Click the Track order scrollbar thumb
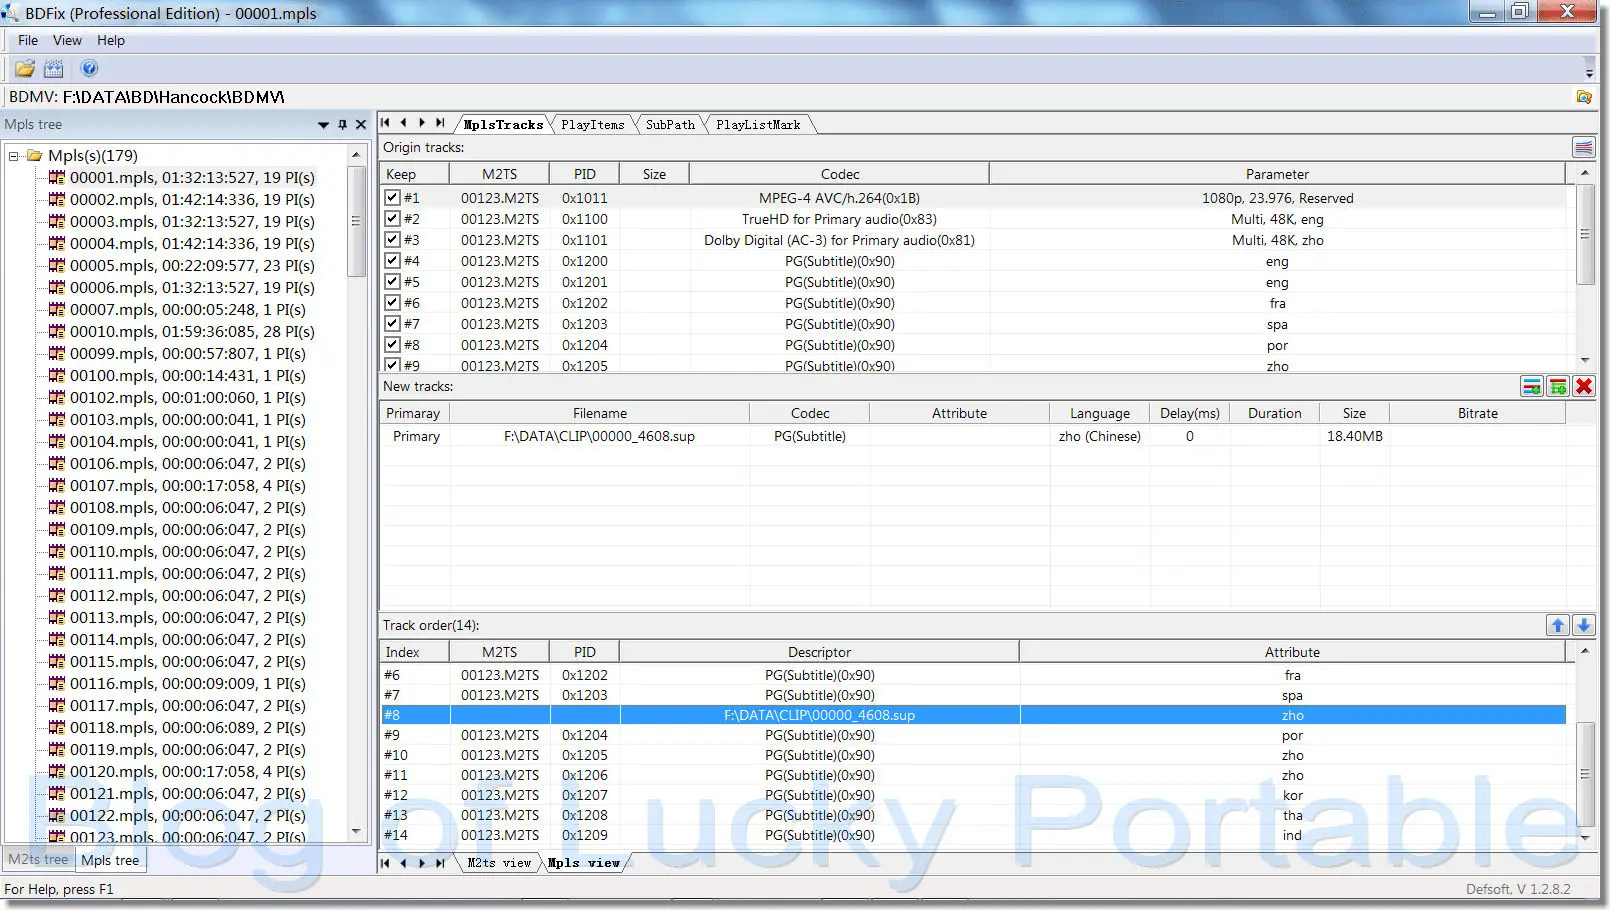The width and height of the screenshot is (1610, 910). [1584, 774]
